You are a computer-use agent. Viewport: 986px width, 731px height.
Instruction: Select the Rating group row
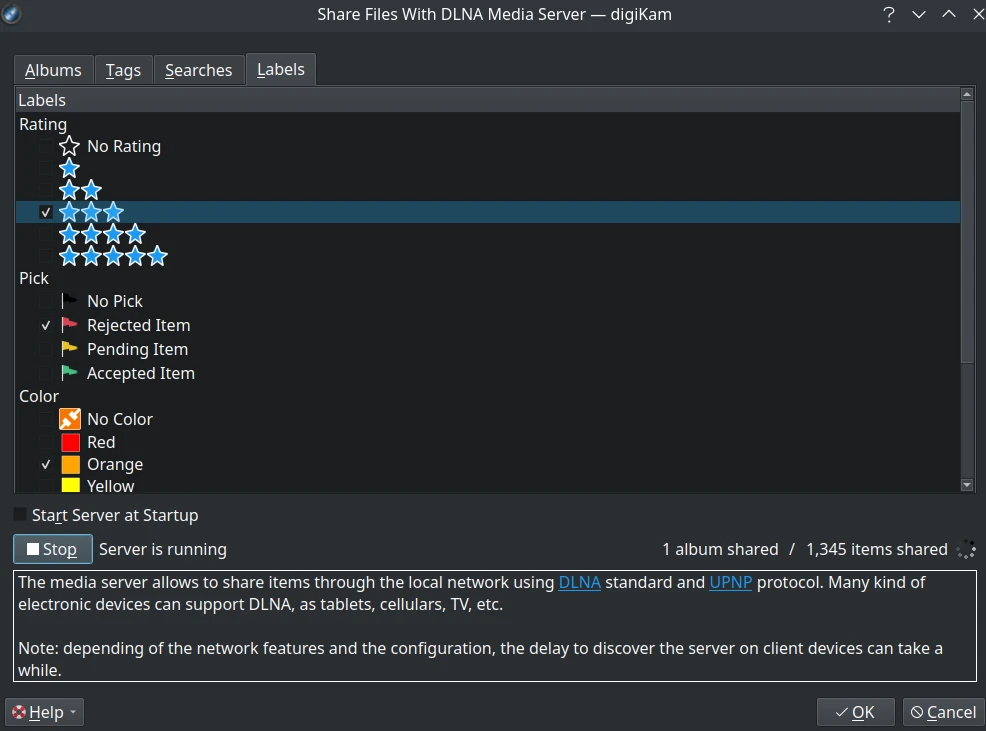point(488,124)
